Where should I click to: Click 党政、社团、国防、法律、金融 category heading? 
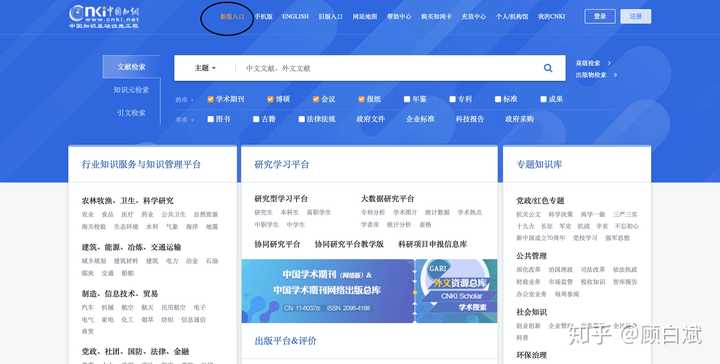point(135,351)
